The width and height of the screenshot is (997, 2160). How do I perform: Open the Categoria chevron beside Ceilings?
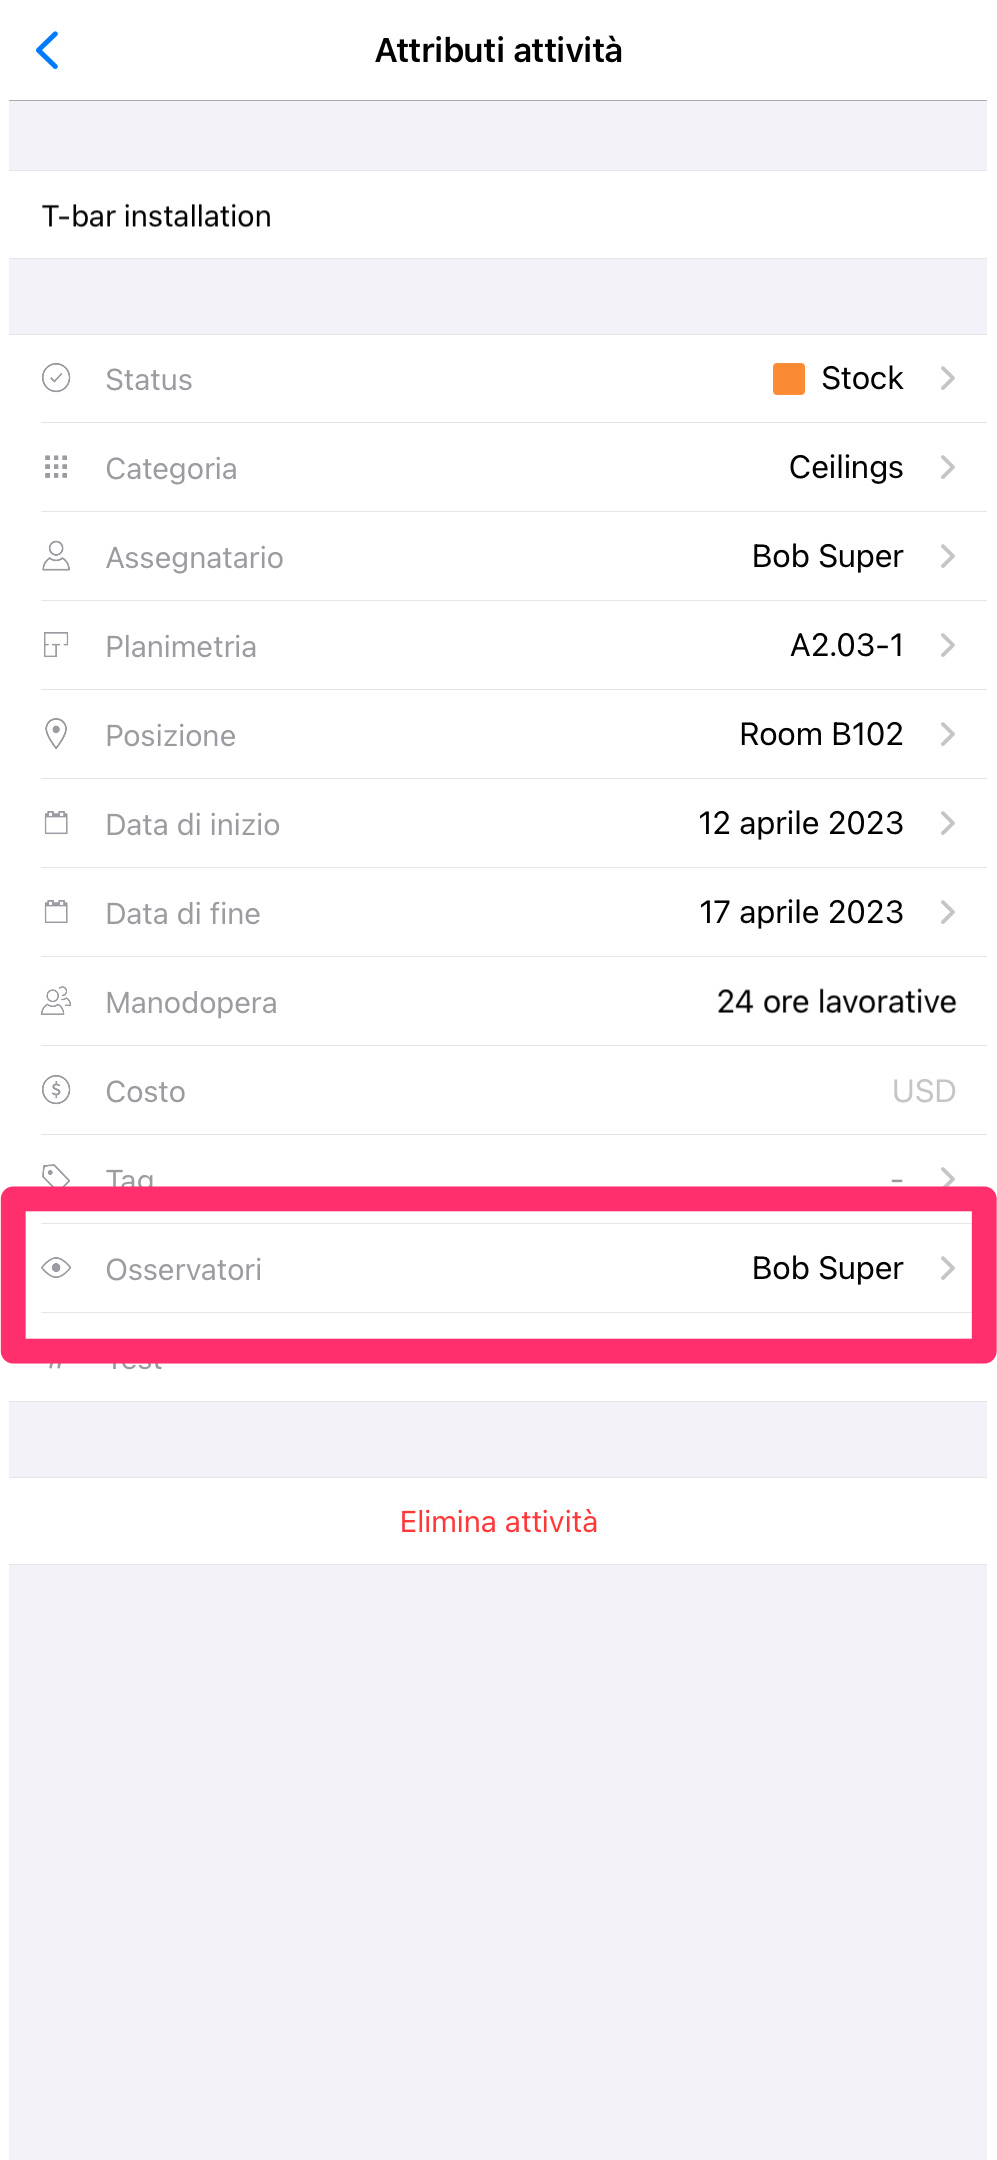tap(947, 467)
